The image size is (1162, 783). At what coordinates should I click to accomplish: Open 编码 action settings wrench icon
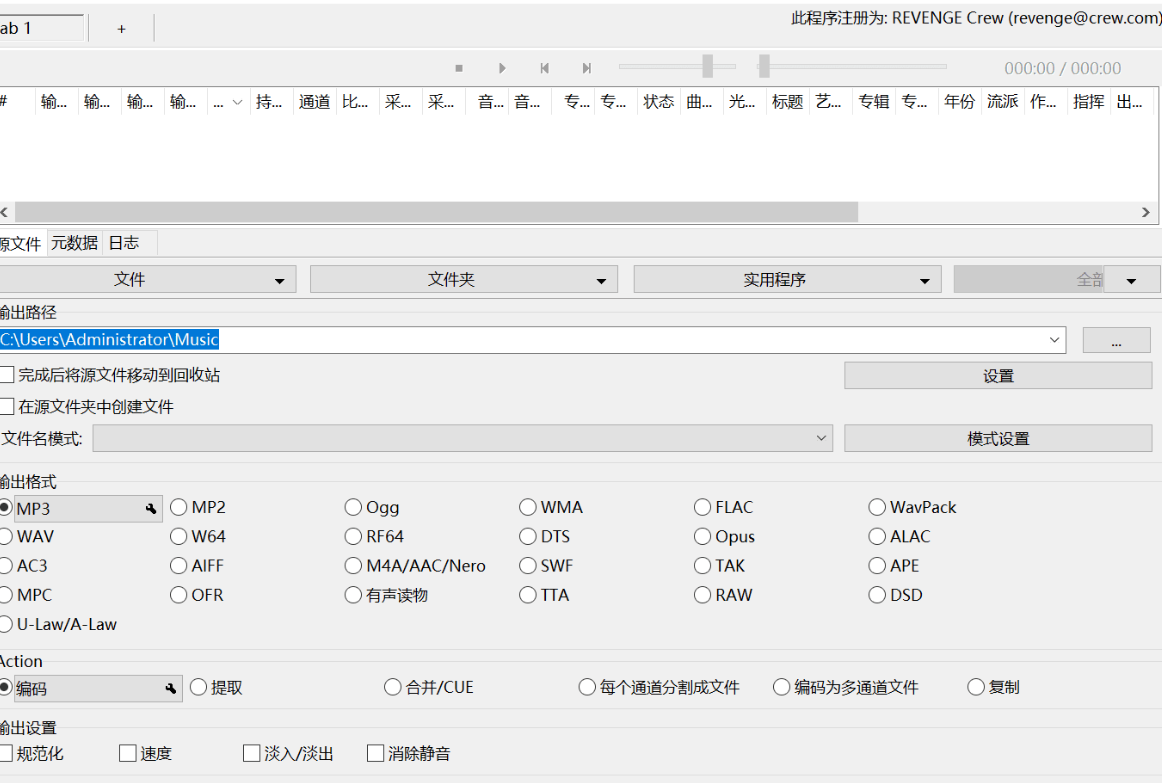pyautogui.click(x=171, y=688)
